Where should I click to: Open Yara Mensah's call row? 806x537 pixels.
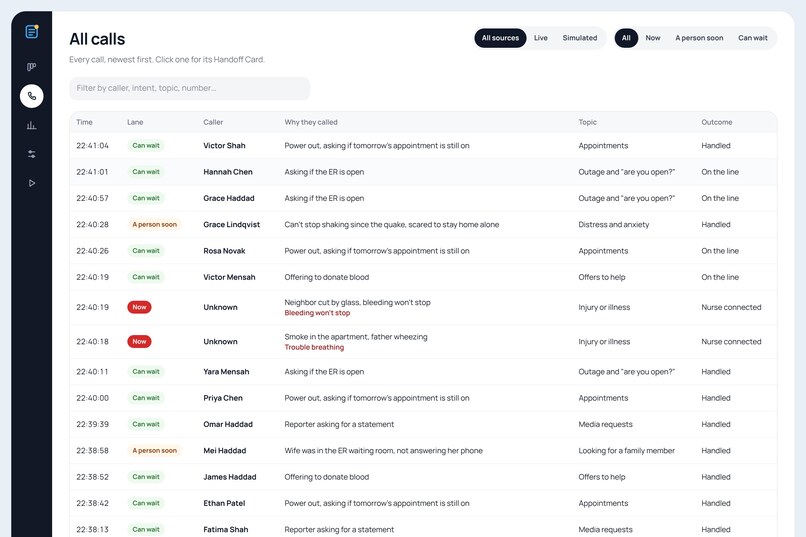(423, 372)
